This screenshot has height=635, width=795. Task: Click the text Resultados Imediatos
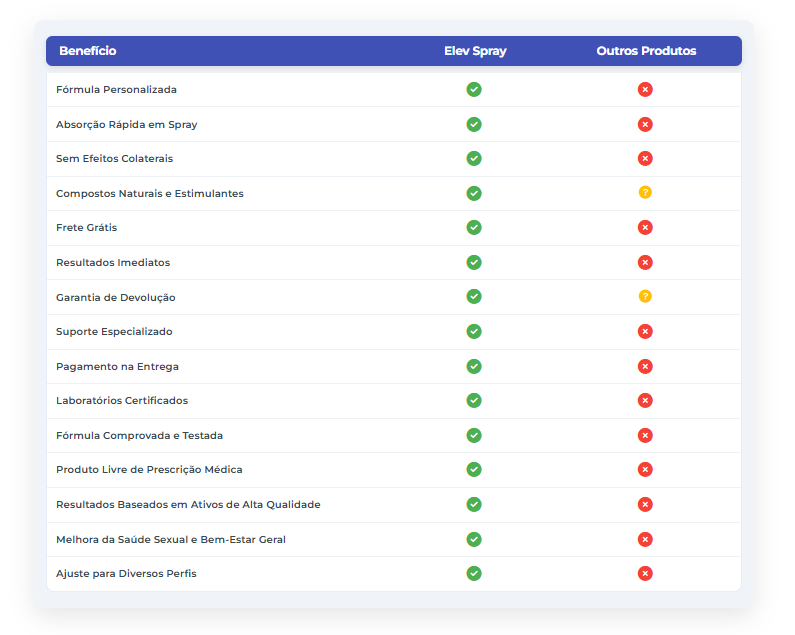coord(113,263)
